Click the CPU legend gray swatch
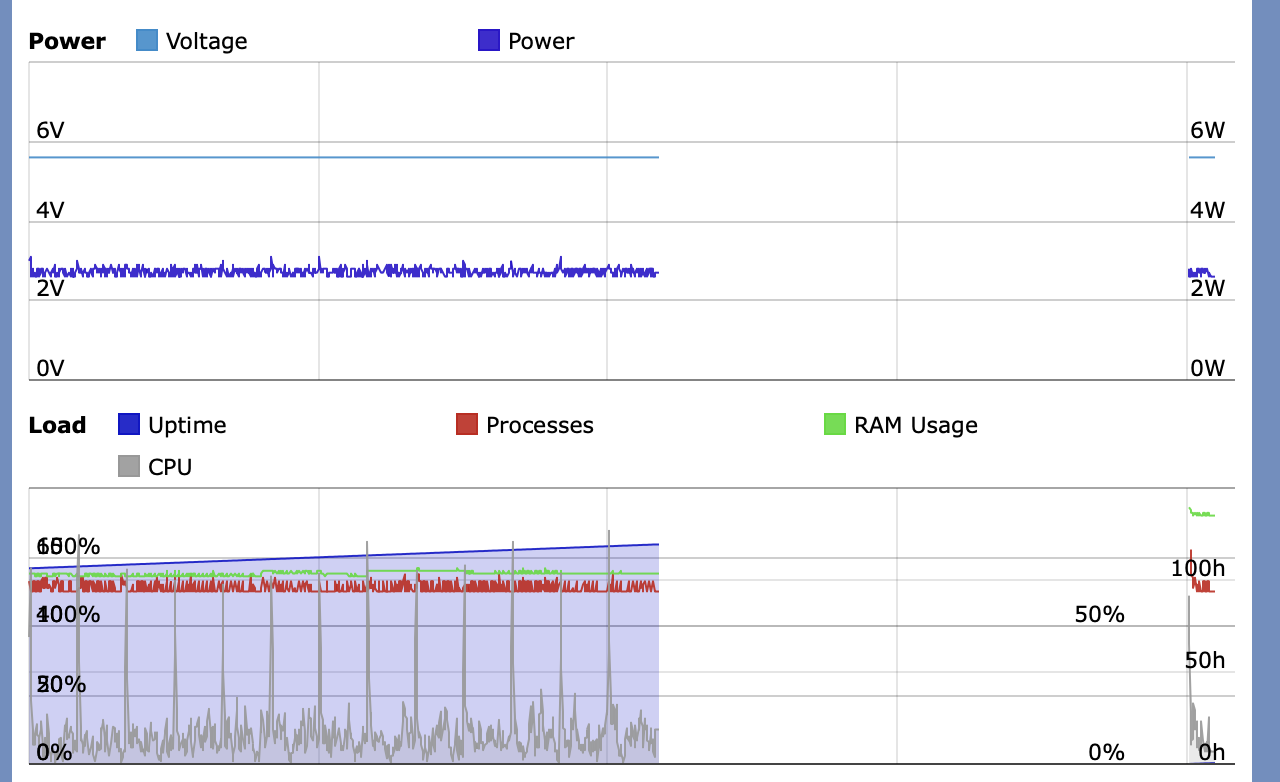1280x782 pixels. click(129, 467)
